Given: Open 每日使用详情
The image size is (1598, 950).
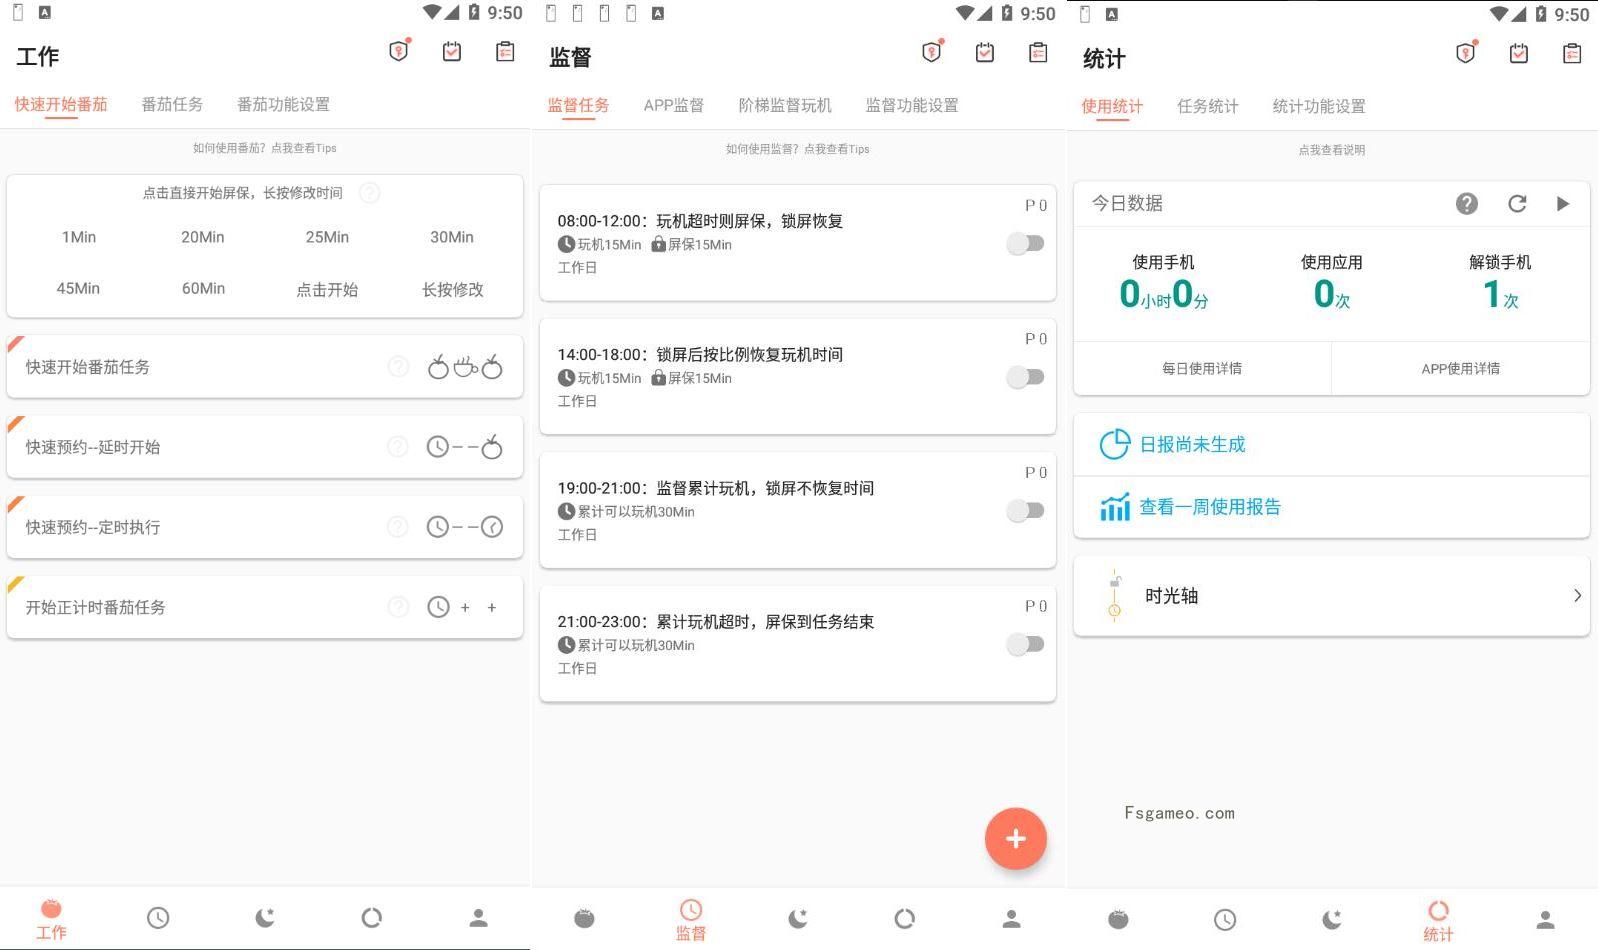Looking at the screenshot, I should click(1202, 368).
